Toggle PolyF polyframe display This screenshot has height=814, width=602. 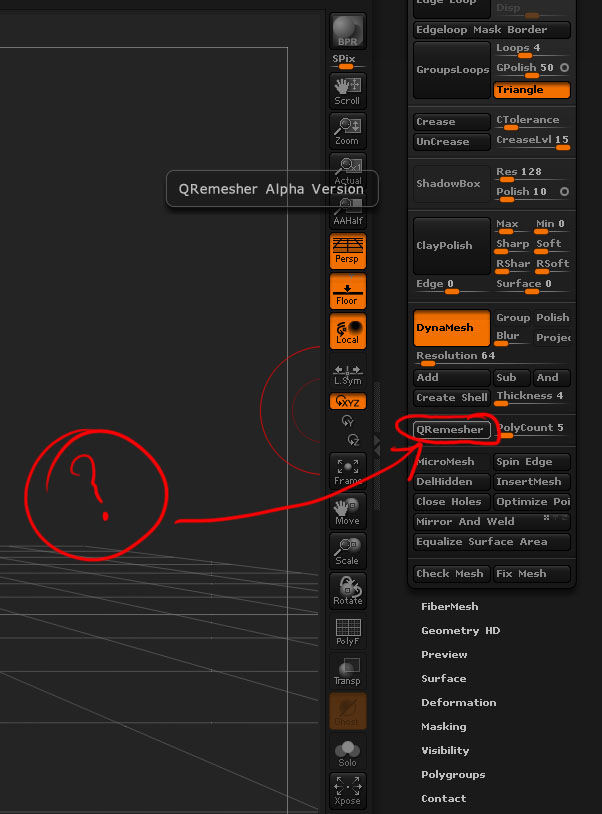point(348,631)
